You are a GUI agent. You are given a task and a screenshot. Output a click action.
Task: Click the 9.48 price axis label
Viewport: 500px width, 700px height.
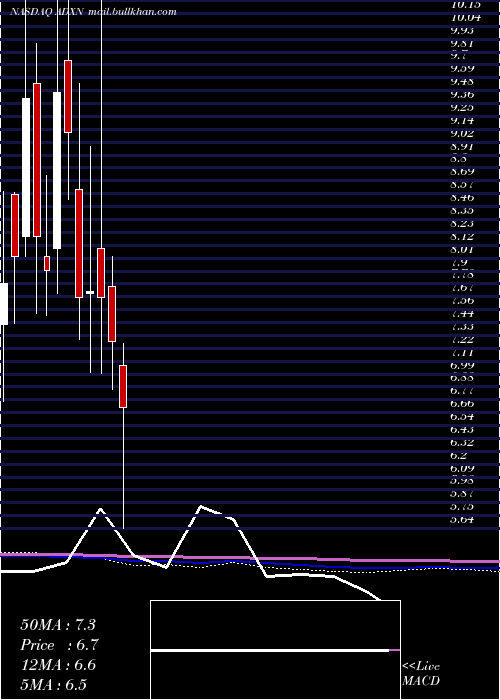pyautogui.click(x=462, y=82)
